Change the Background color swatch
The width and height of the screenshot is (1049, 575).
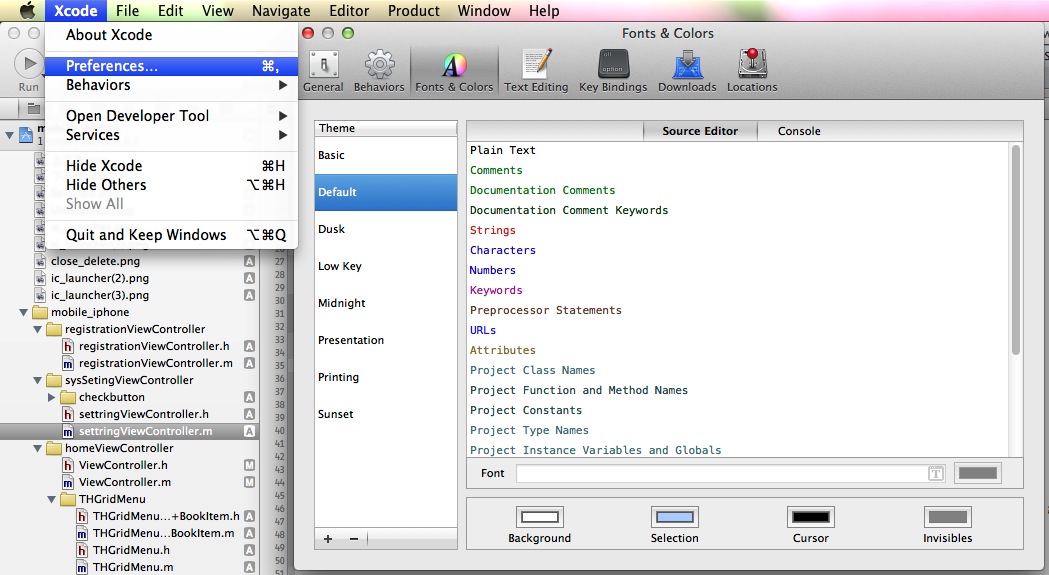pos(539,517)
